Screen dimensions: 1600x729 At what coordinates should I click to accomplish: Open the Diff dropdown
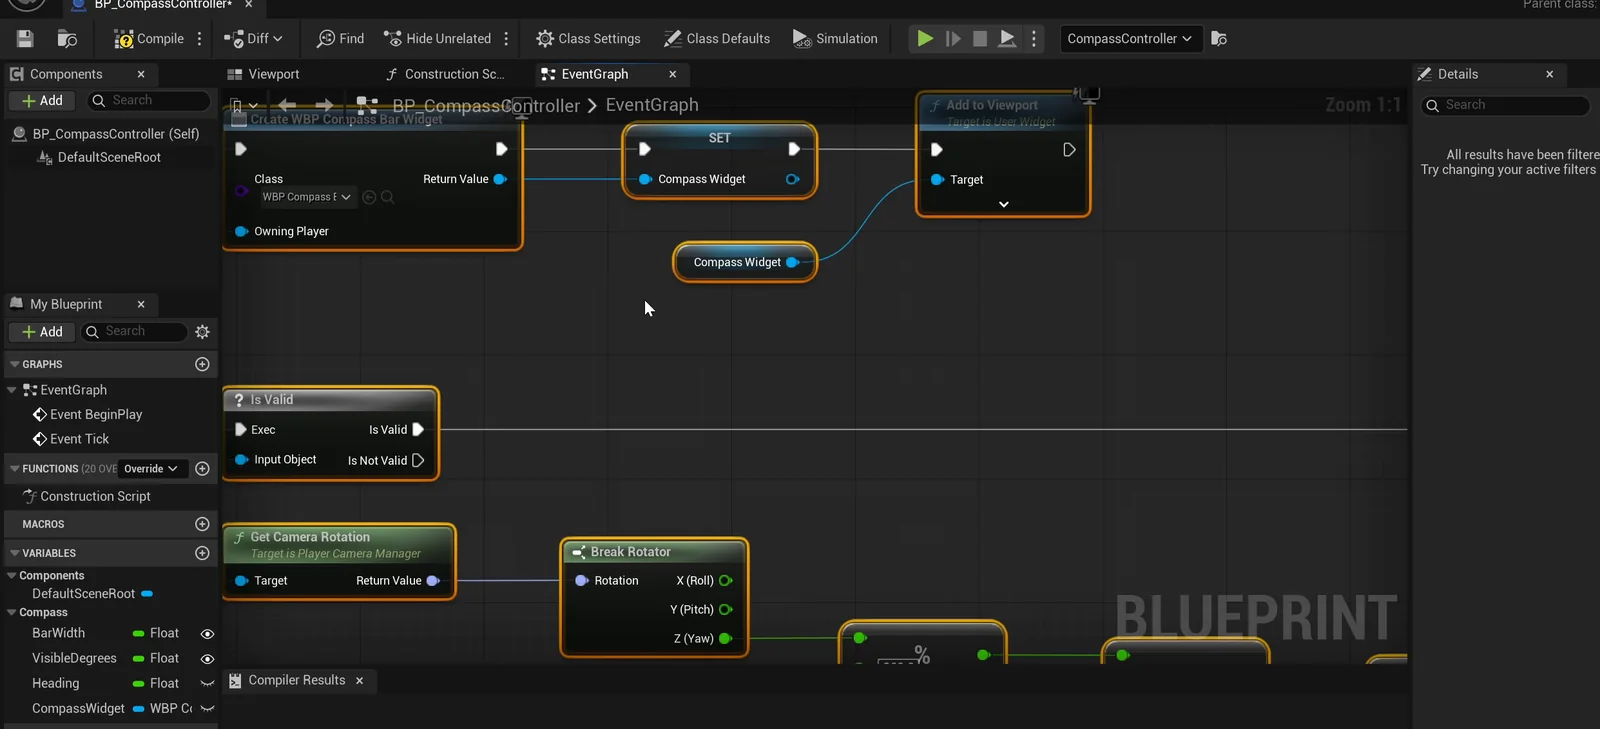pyautogui.click(x=253, y=39)
